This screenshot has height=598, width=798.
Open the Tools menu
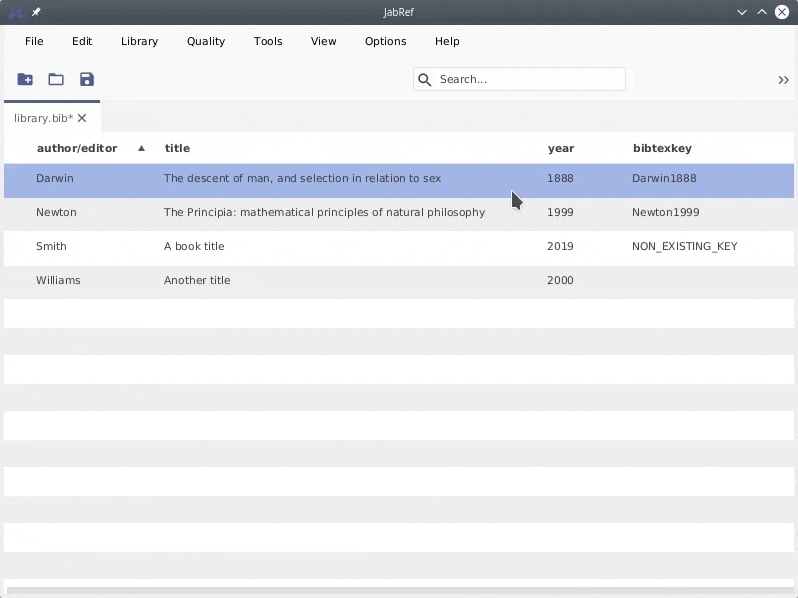[268, 42]
